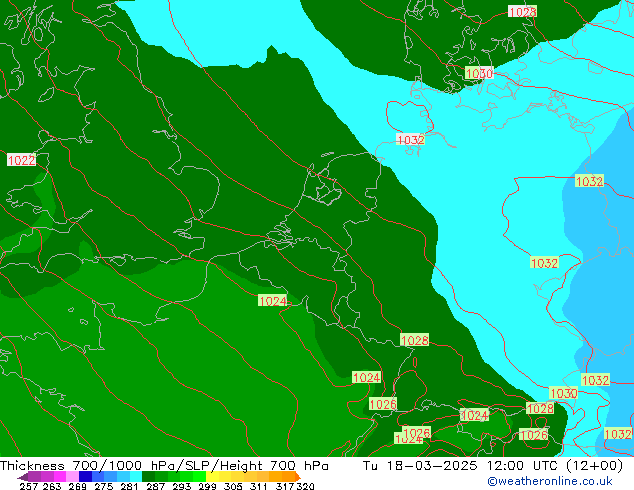Image resolution: width=634 pixels, height=490 pixels.
Task: Select the dark navy blue legend swatch
Action: (x=85, y=476)
